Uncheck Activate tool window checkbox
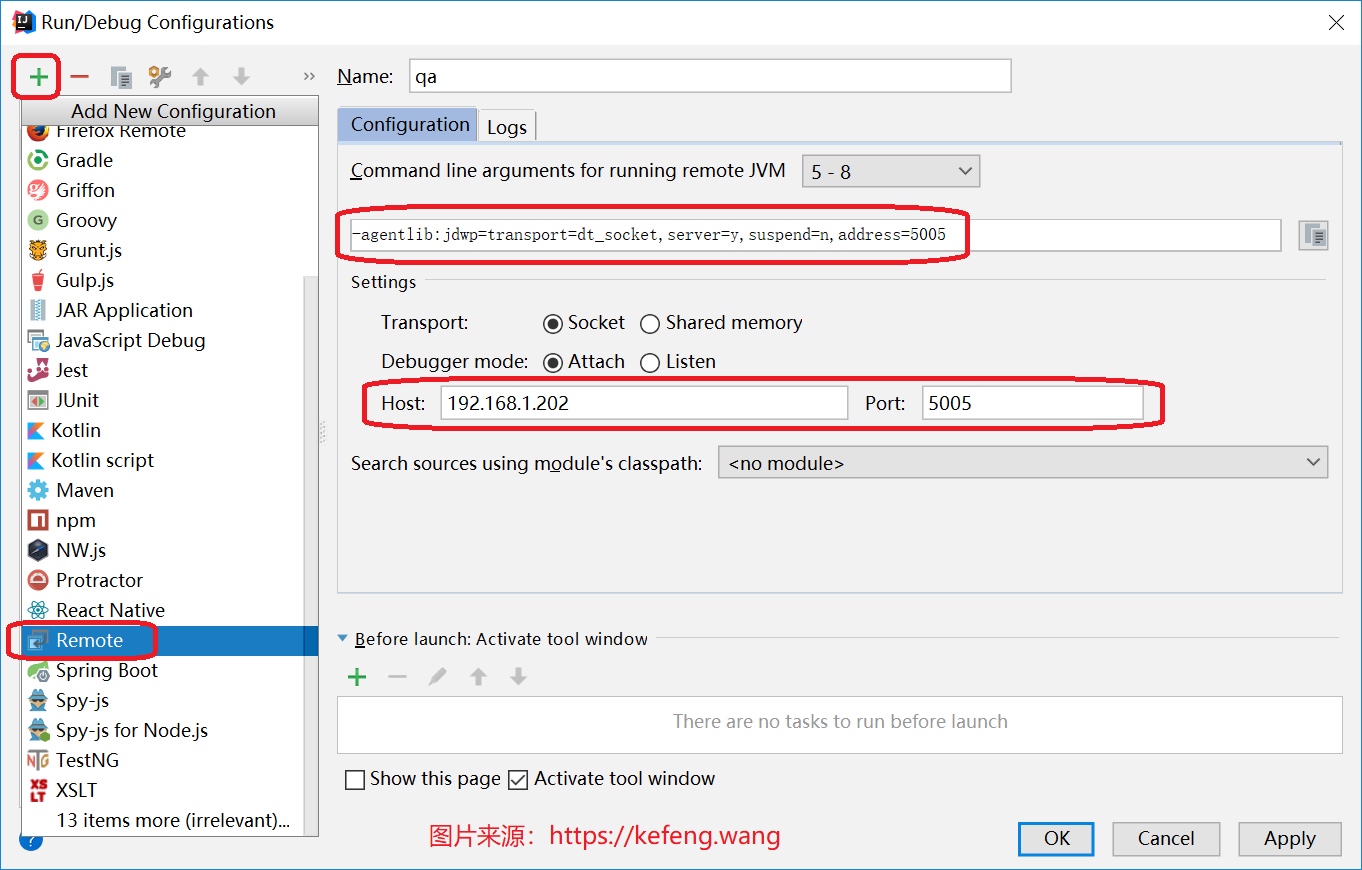1362x870 pixels. pyautogui.click(x=518, y=780)
